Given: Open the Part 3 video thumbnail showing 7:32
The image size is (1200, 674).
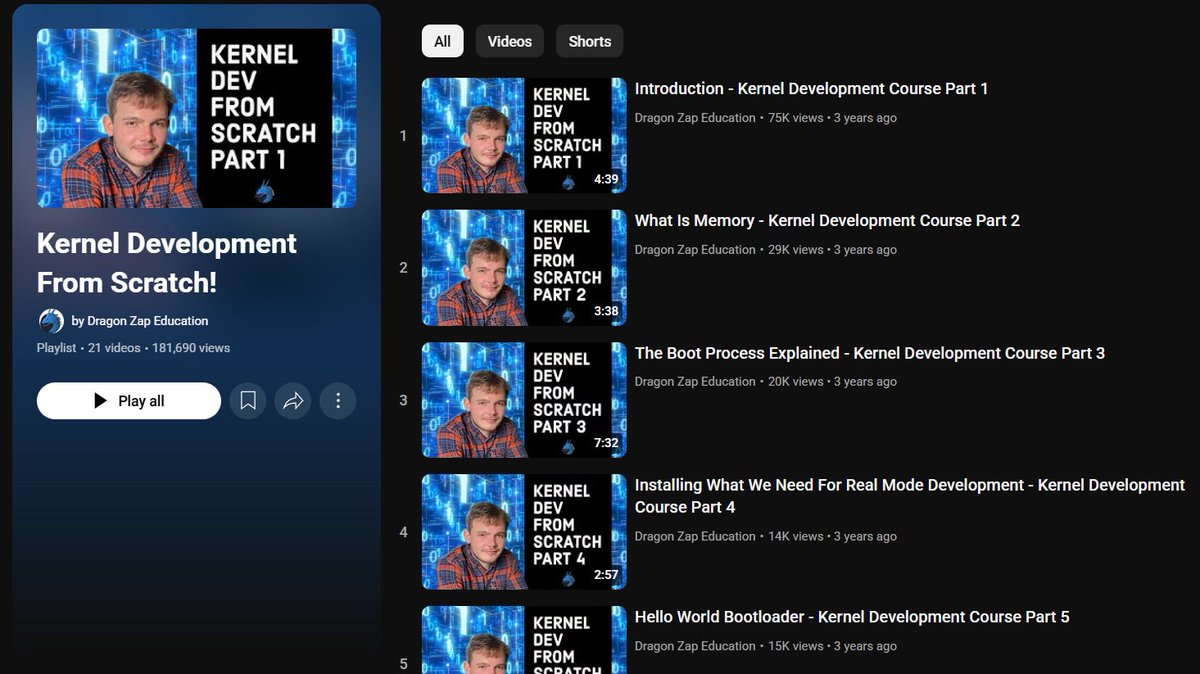Looking at the screenshot, I should pyautogui.click(x=524, y=400).
